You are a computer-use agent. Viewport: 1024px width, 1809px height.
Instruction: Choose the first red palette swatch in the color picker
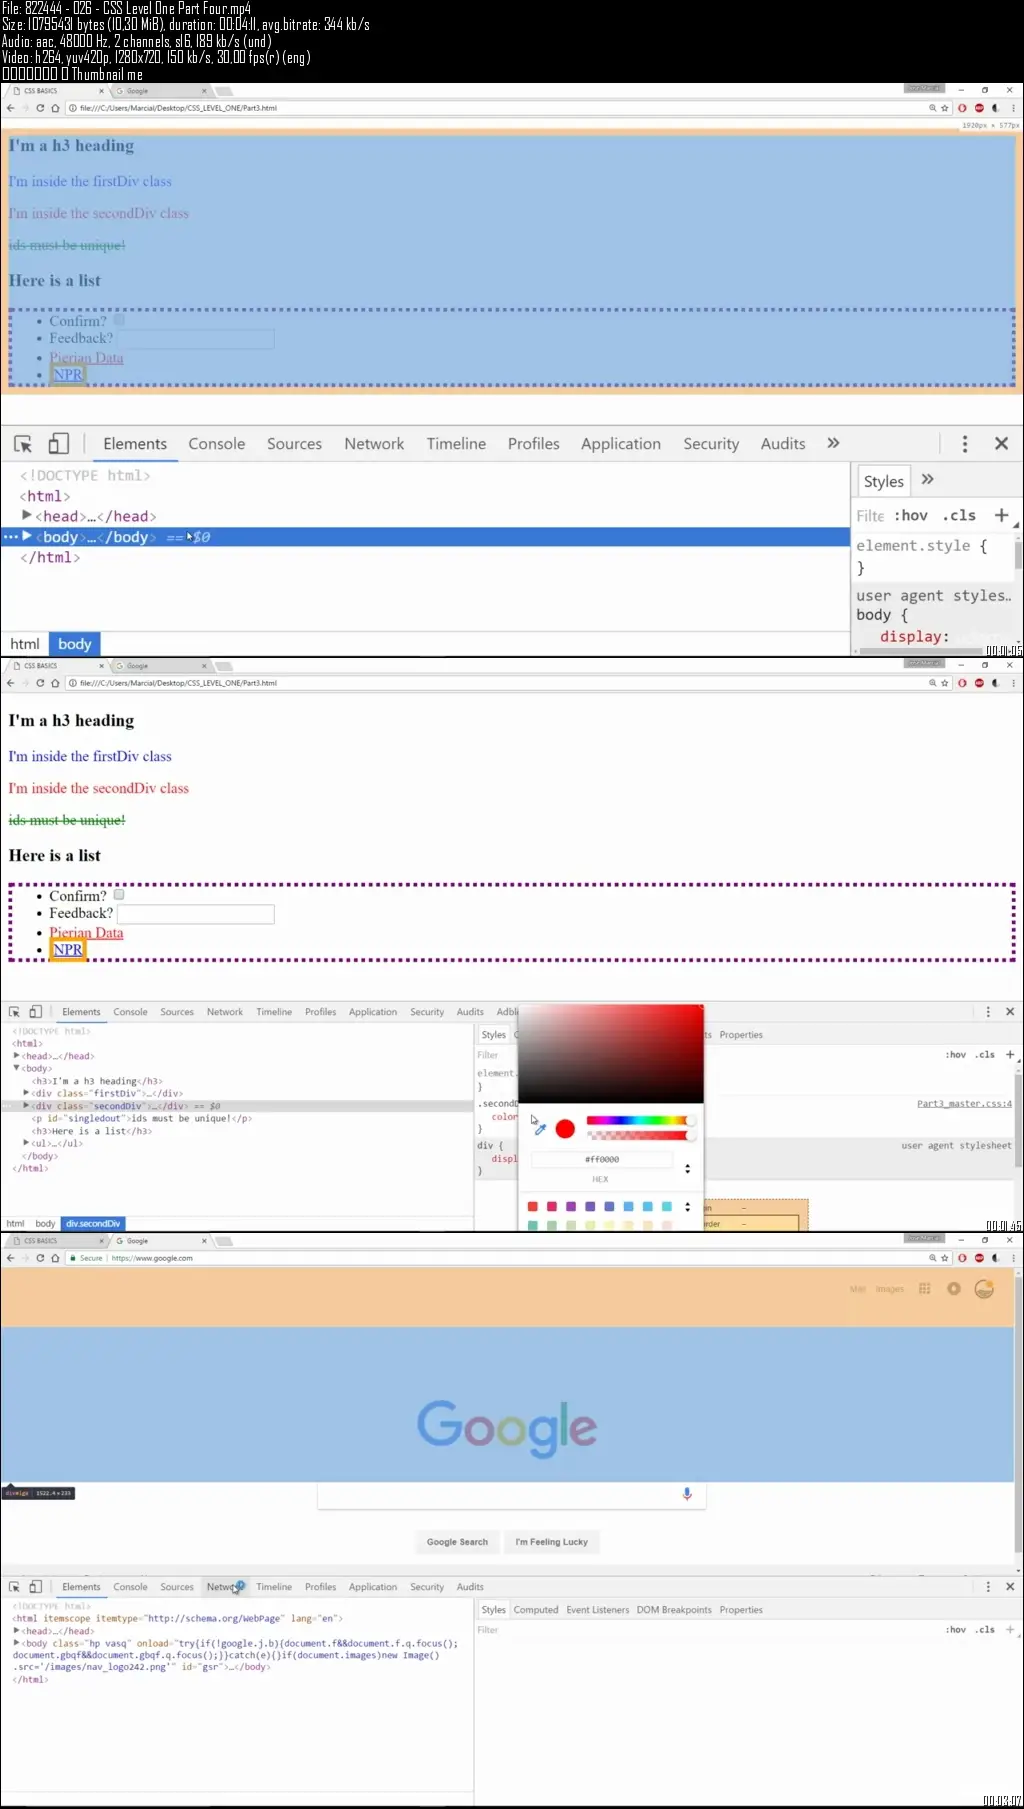click(x=532, y=1207)
